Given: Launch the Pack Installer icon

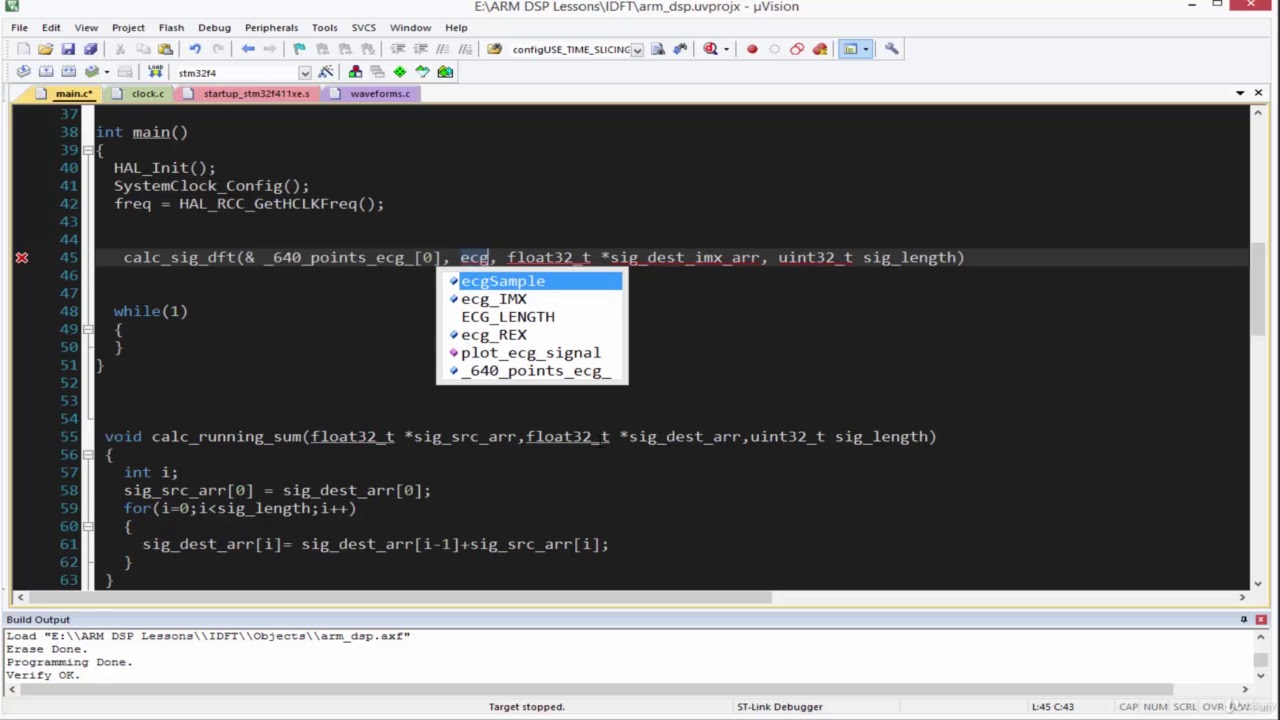Looking at the screenshot, I should coord(445,72).
